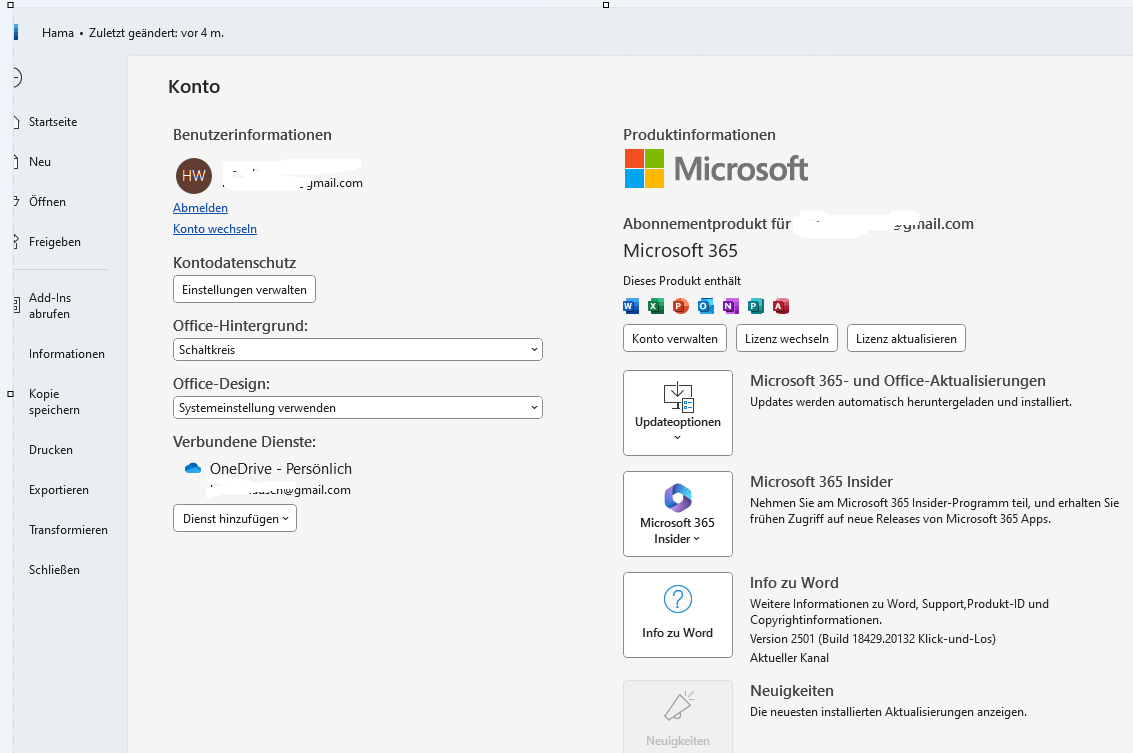Click the Aktueller Kanal text

789,658
